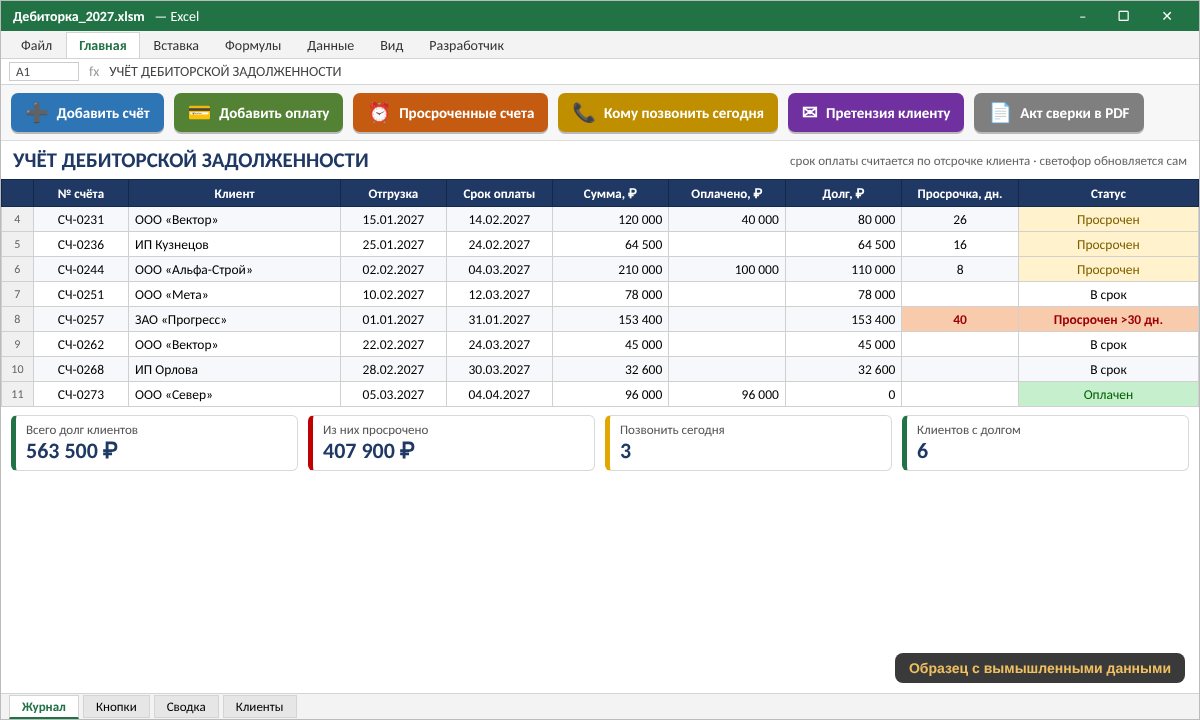Click the Претензия клиенту button label
The width and height of the screenshot is (1200, 720).
click(x=888, y=113)
